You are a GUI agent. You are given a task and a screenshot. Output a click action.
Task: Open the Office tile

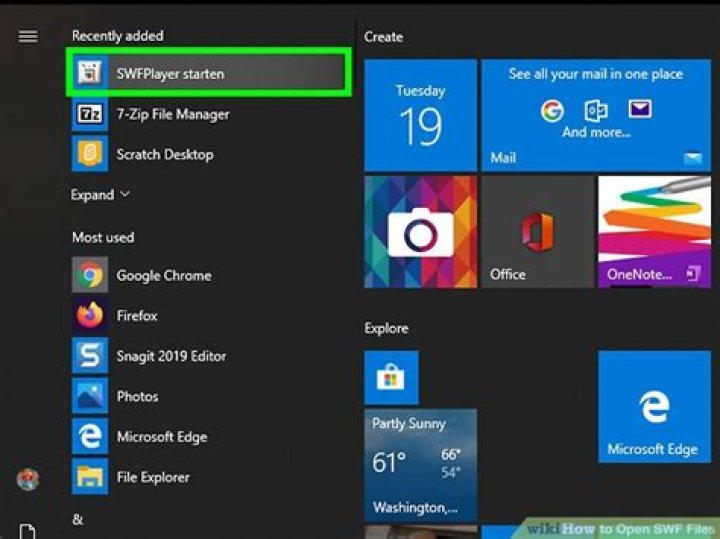(x=536, y=232)
